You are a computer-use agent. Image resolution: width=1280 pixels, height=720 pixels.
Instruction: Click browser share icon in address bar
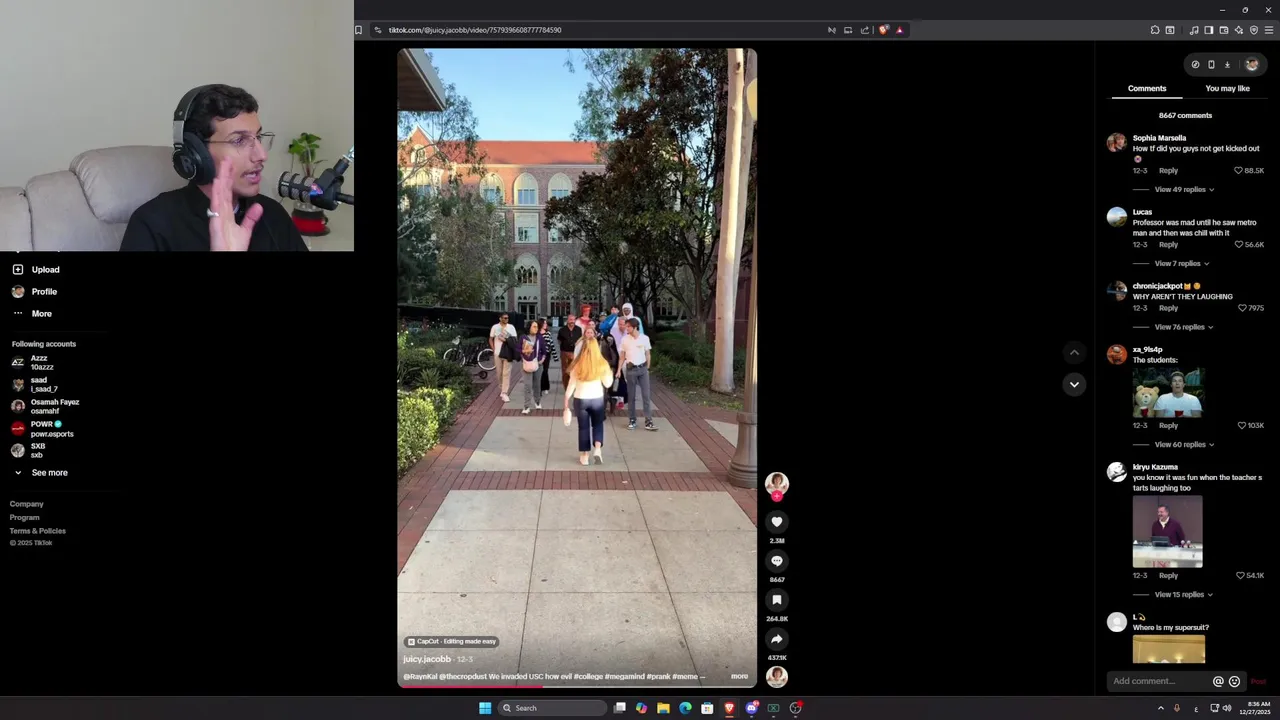pyautogui.click(x=865, y=30)
